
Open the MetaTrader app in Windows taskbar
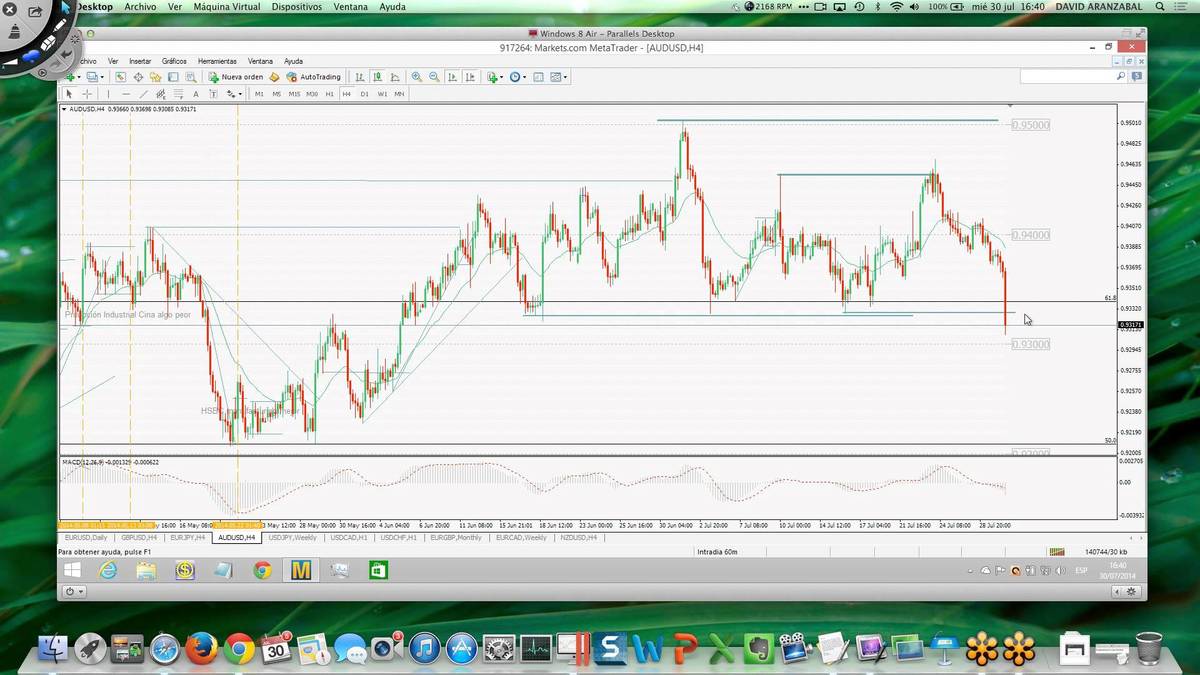coord(301,570)
